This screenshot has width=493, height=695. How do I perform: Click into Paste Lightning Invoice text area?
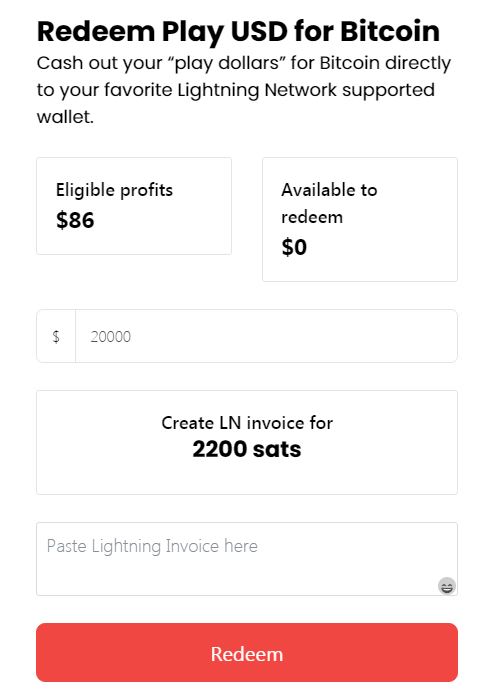tap(246, 558)
